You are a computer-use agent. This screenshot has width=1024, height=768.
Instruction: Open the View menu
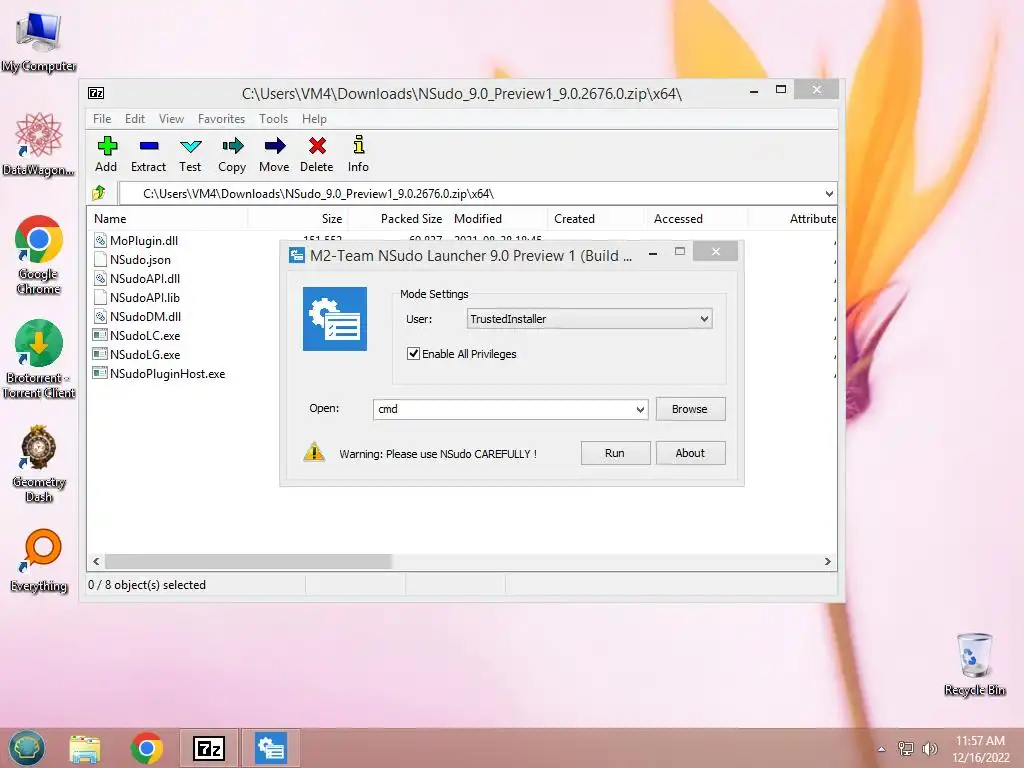(171, 119)
